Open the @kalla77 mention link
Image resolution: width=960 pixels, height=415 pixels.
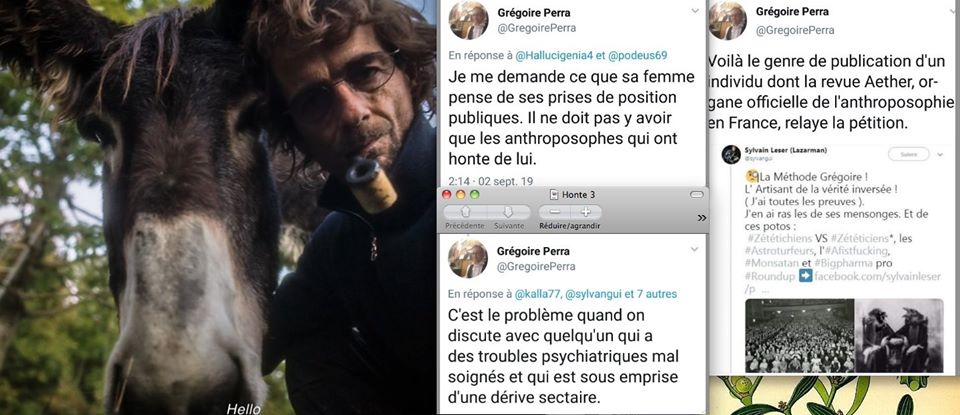[x=537, y=294]
